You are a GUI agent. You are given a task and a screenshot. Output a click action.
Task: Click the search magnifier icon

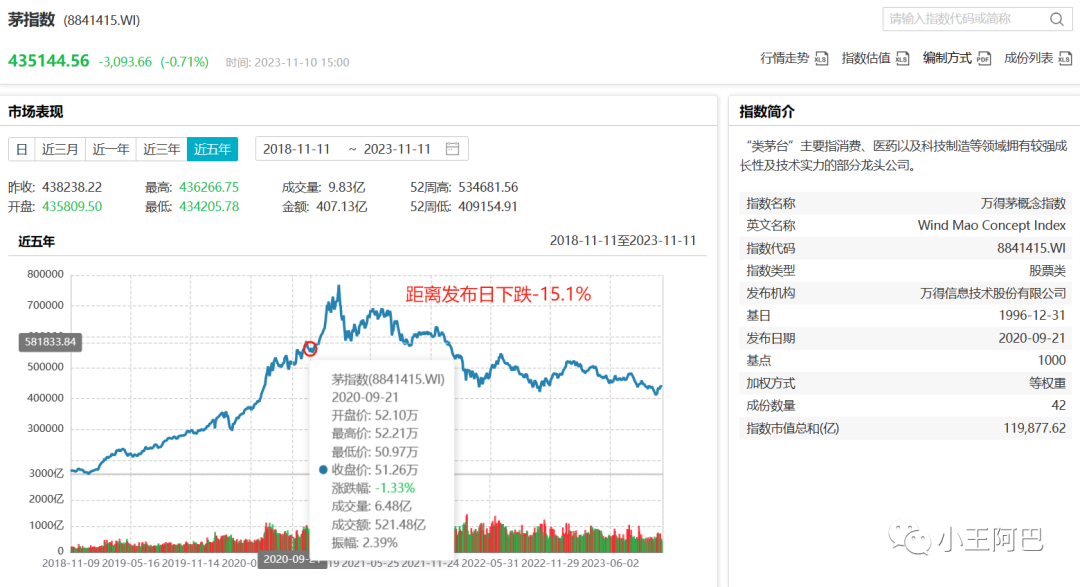[x=1057, y=19]
